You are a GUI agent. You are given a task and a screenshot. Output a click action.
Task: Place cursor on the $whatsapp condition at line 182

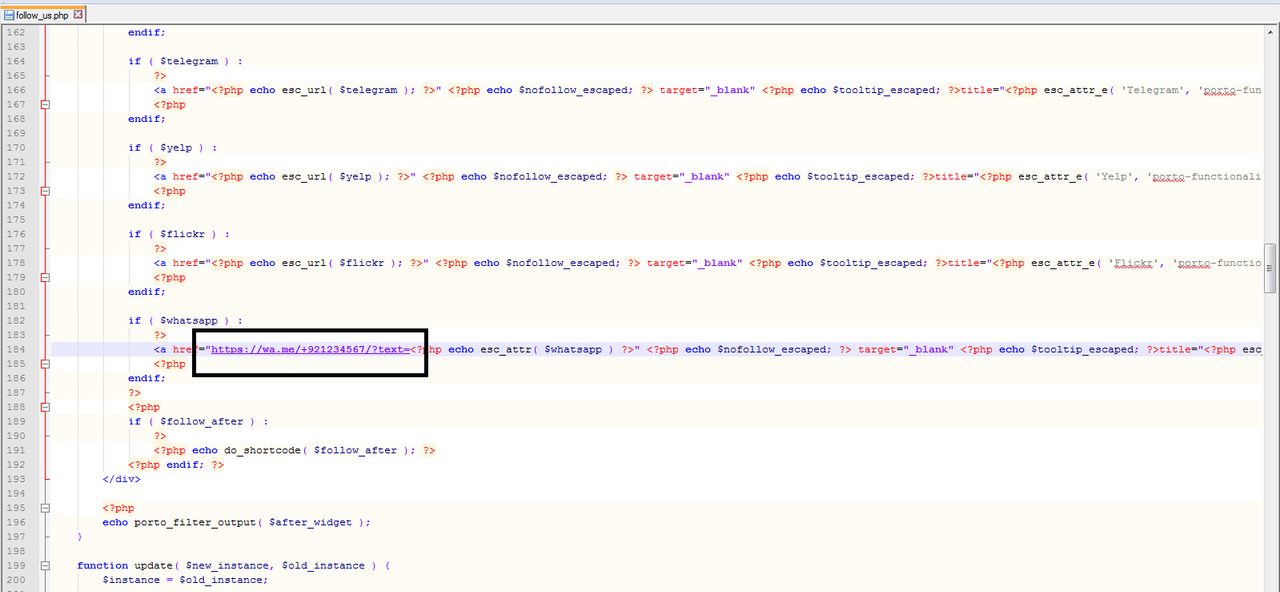(192, 321)
